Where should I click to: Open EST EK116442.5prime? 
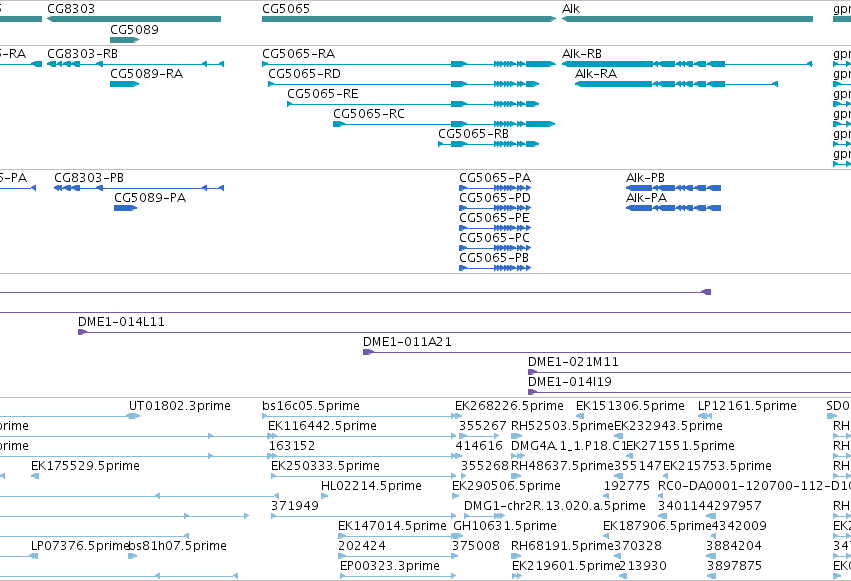click(322, 426)
